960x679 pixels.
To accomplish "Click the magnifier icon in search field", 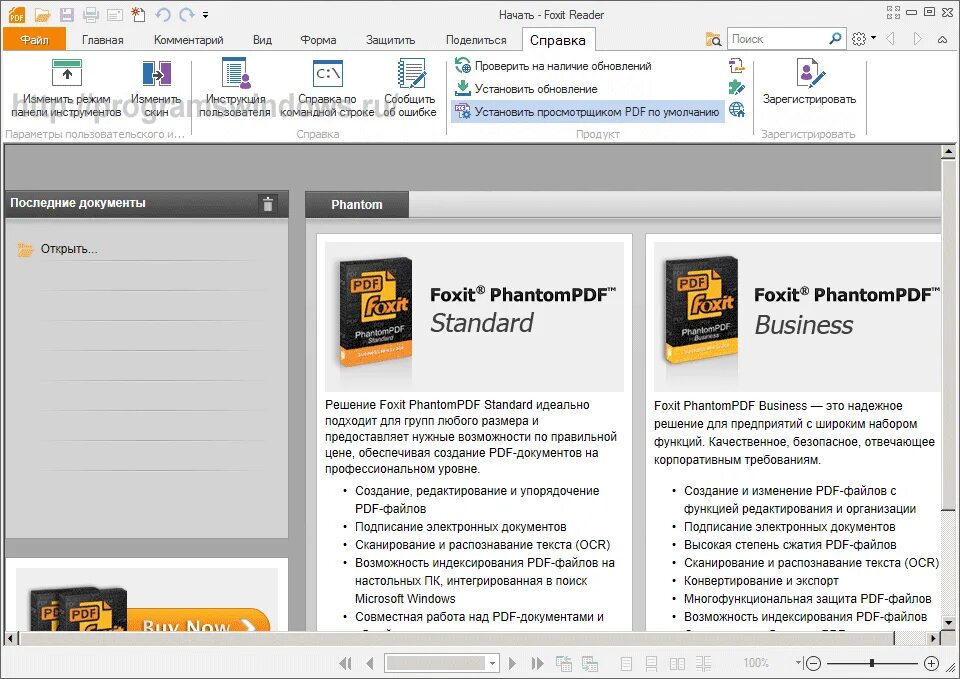I will click(x=835, y=39).
